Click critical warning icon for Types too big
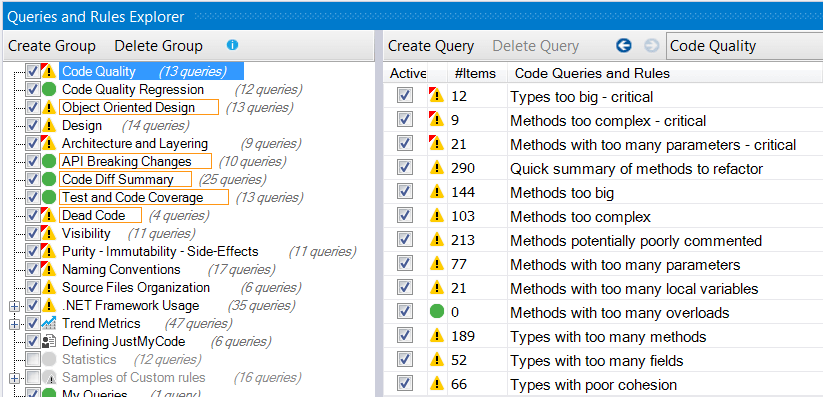 [436, 97]
